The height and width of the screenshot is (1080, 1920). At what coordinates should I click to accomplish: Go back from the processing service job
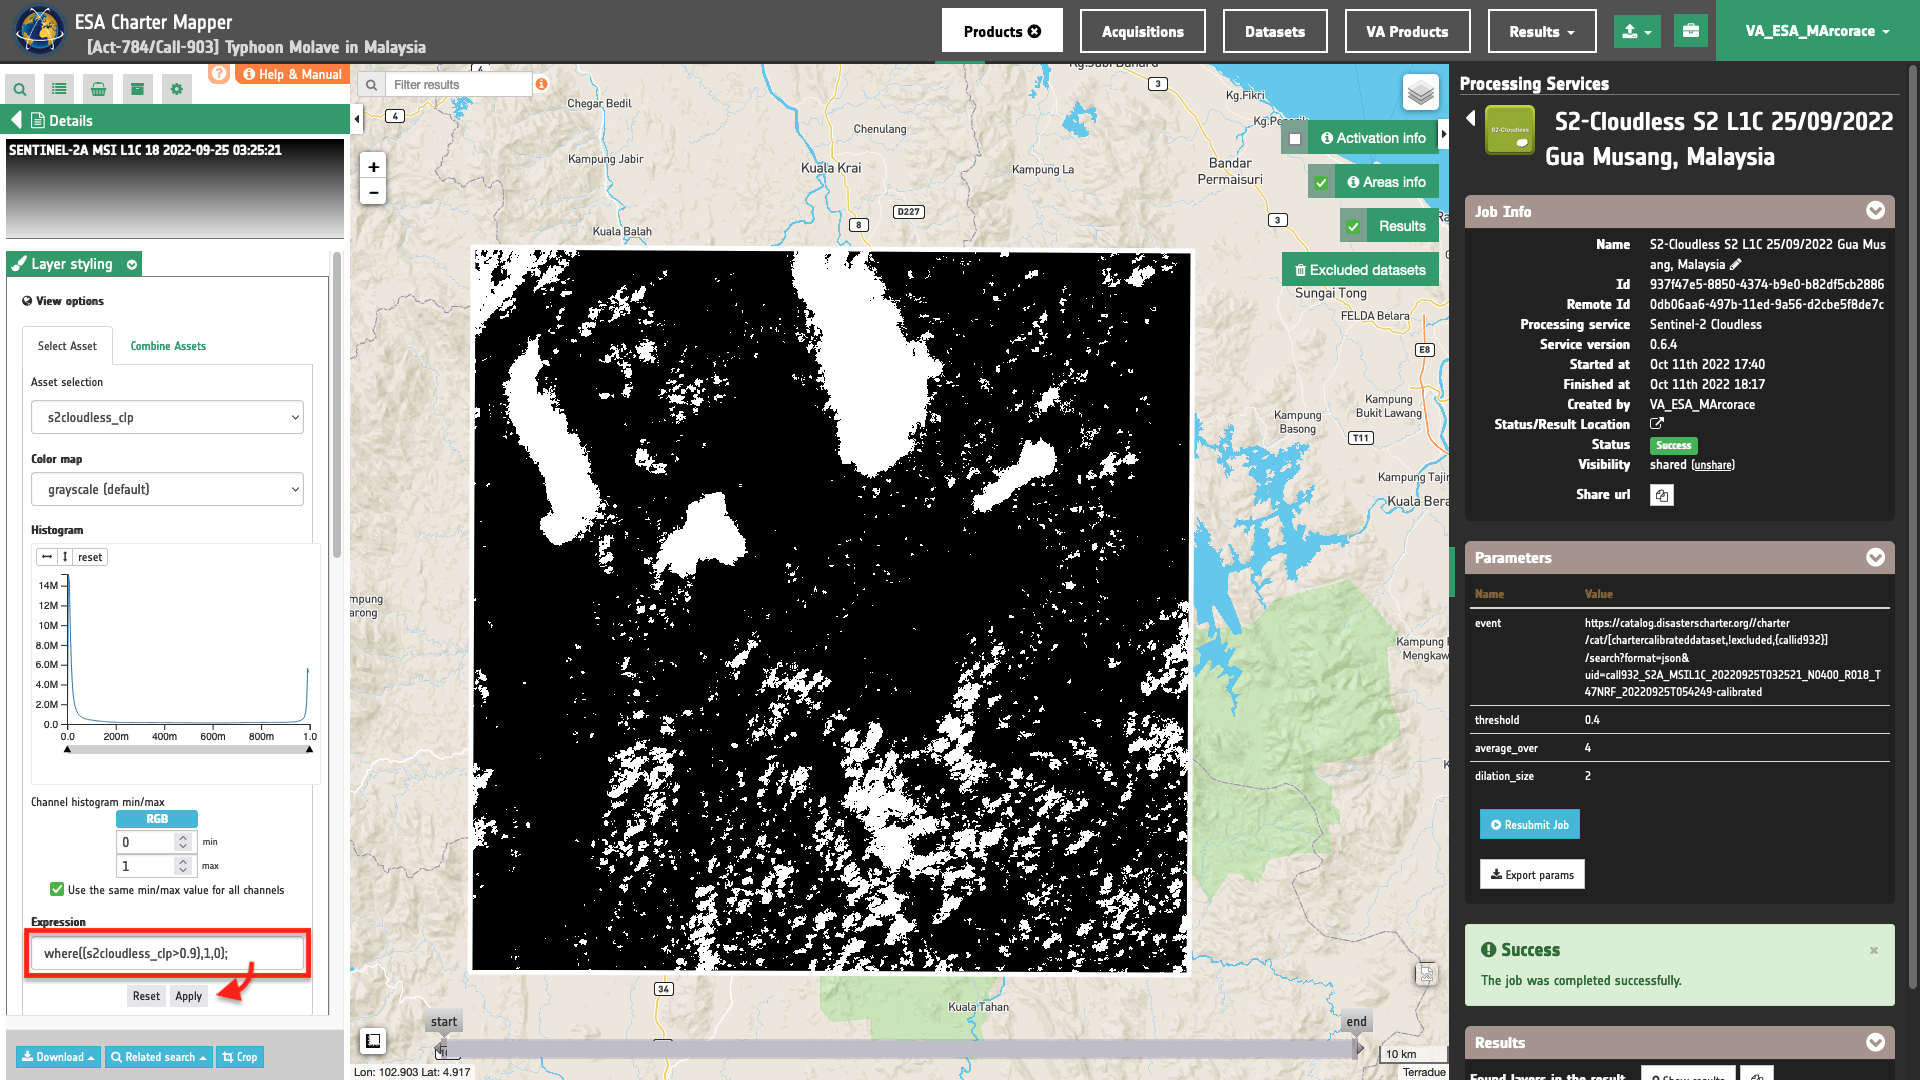pos(1471,118)
